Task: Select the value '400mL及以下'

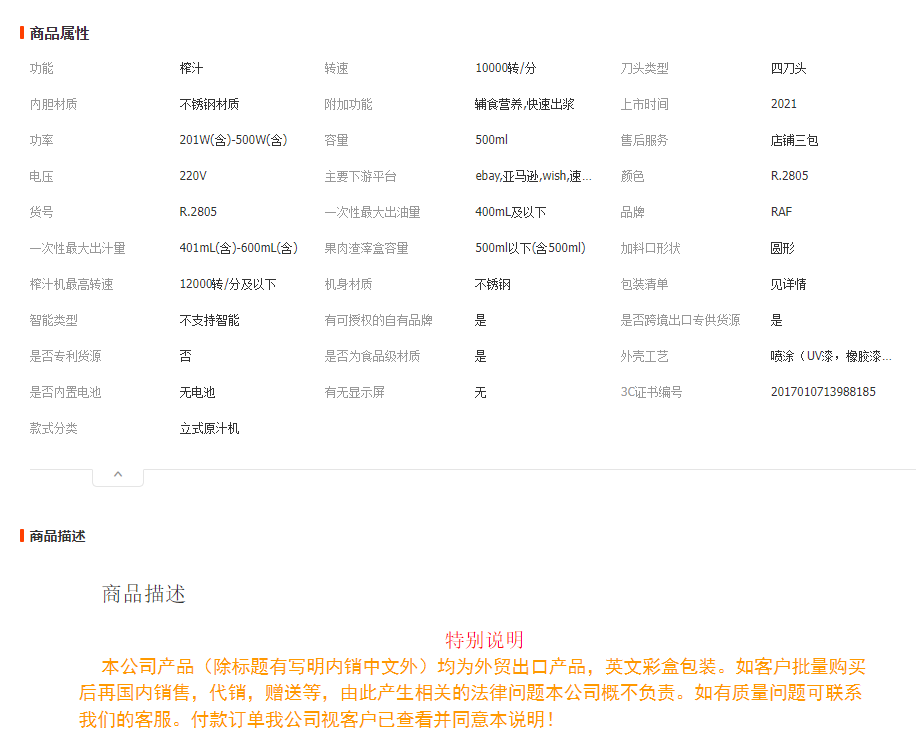Action: tap(511, 212)
